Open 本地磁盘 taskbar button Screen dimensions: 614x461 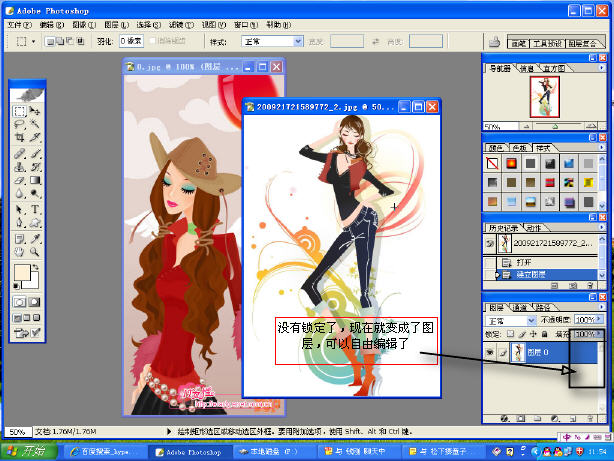point(274,452)
